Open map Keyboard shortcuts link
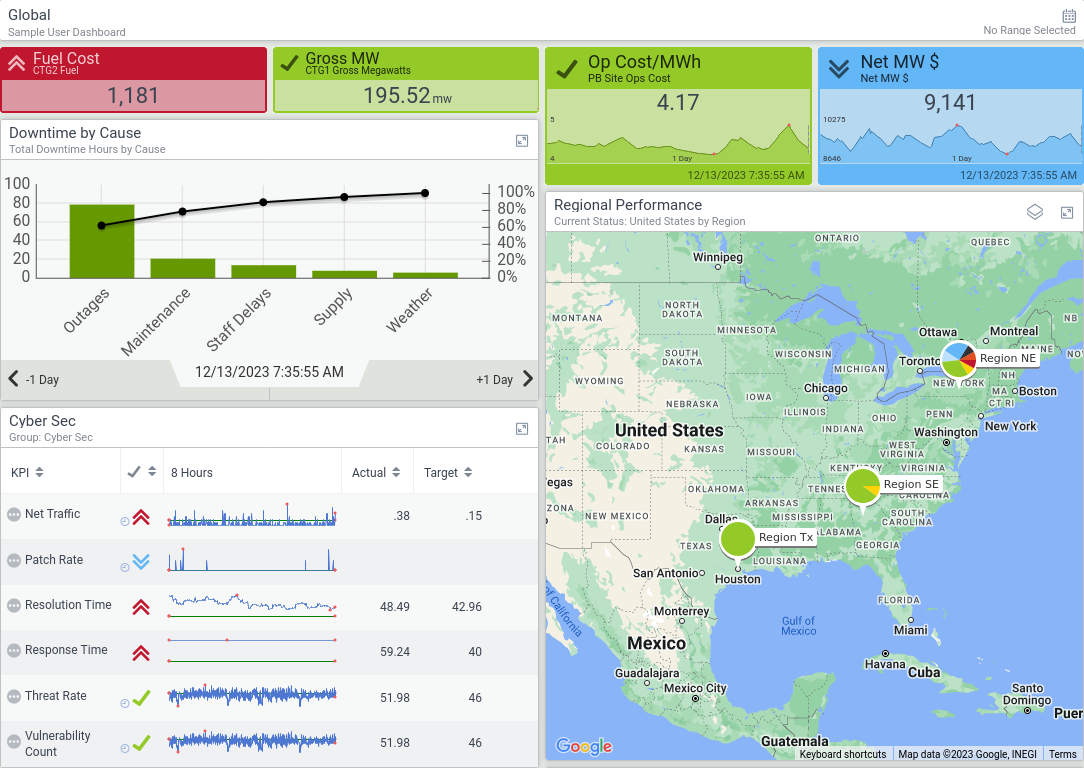 842,755
